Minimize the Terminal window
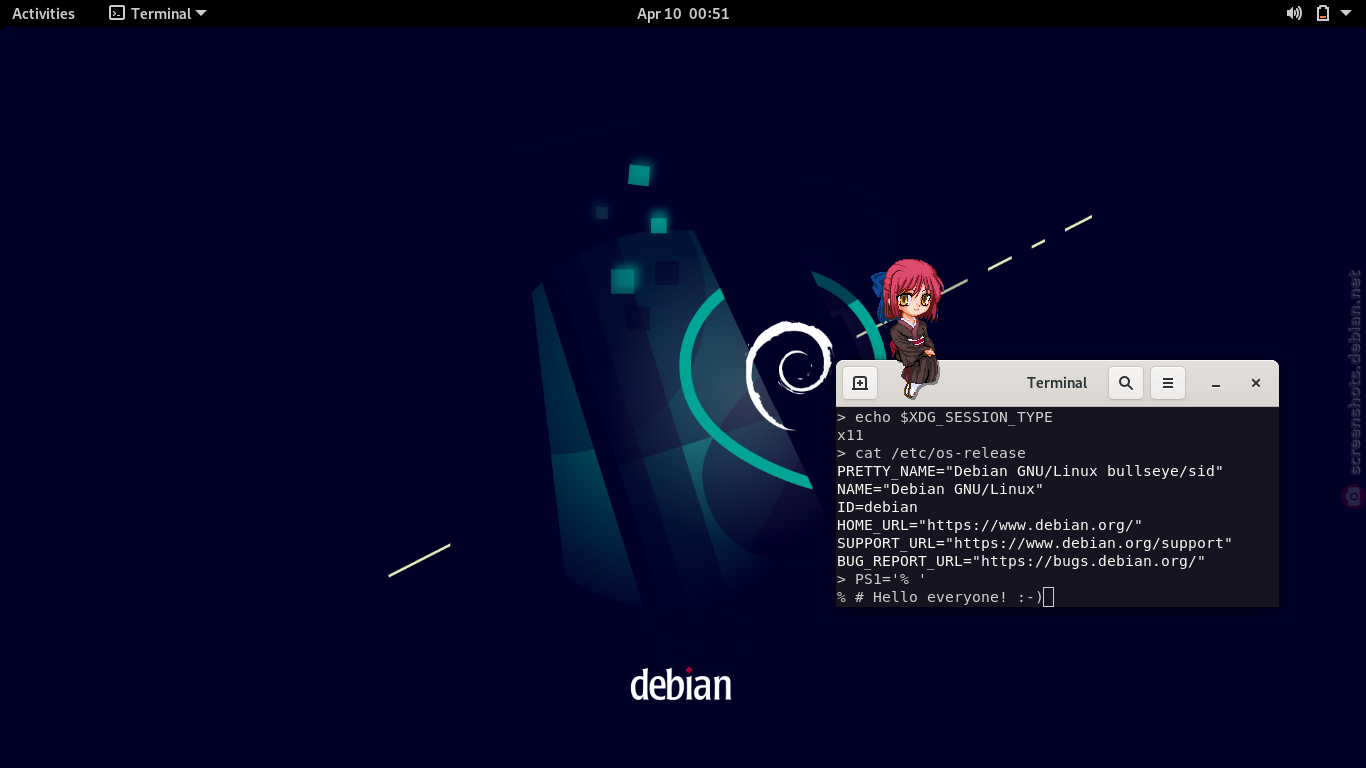This screenshot has width=1366, height=768. click(x=1216, y=384)
